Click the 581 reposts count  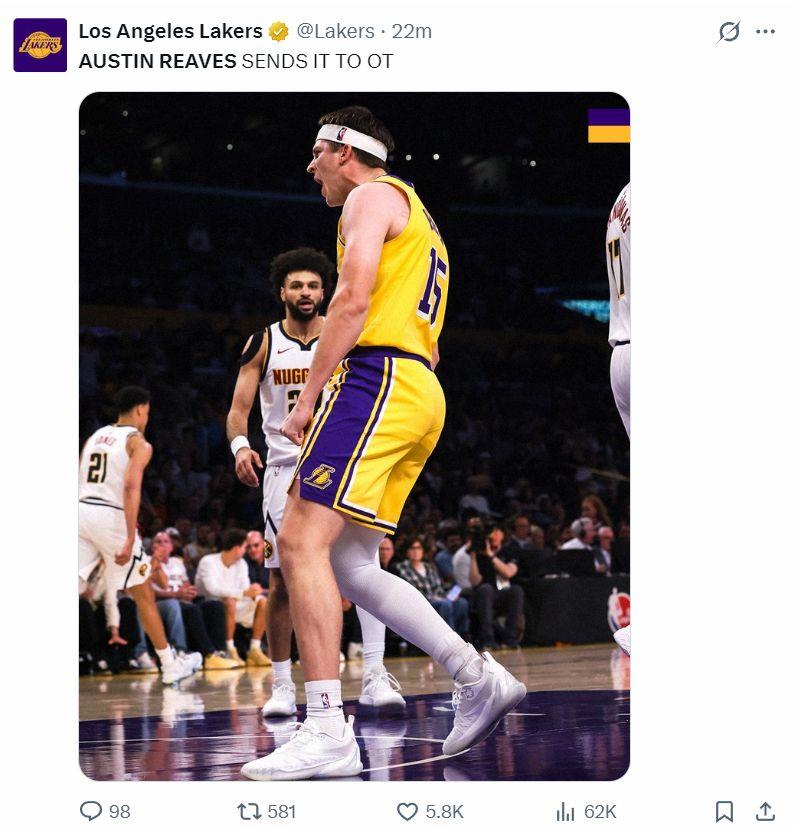(281, 811)
